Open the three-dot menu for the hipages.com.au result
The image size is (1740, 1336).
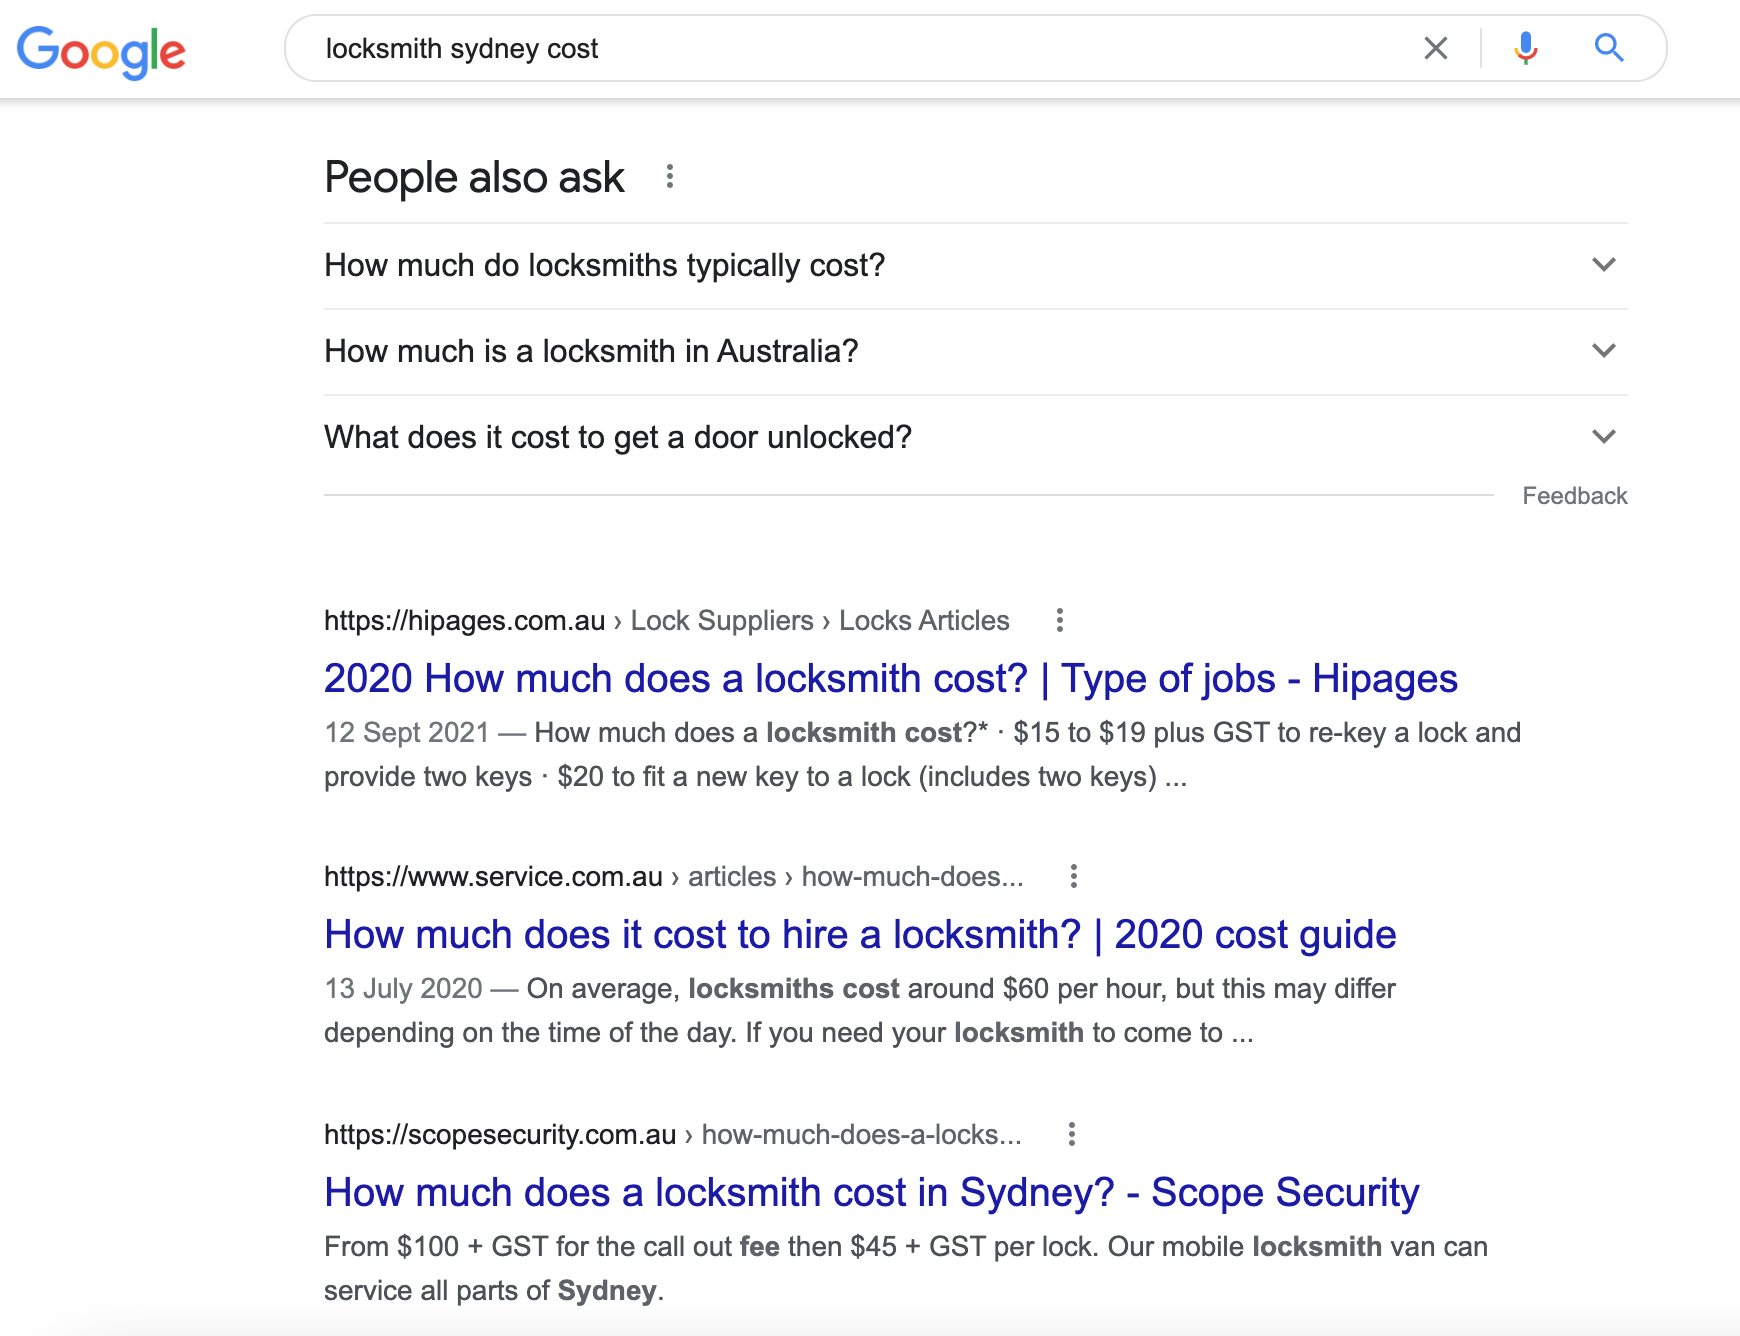[x=1060, y=620]
